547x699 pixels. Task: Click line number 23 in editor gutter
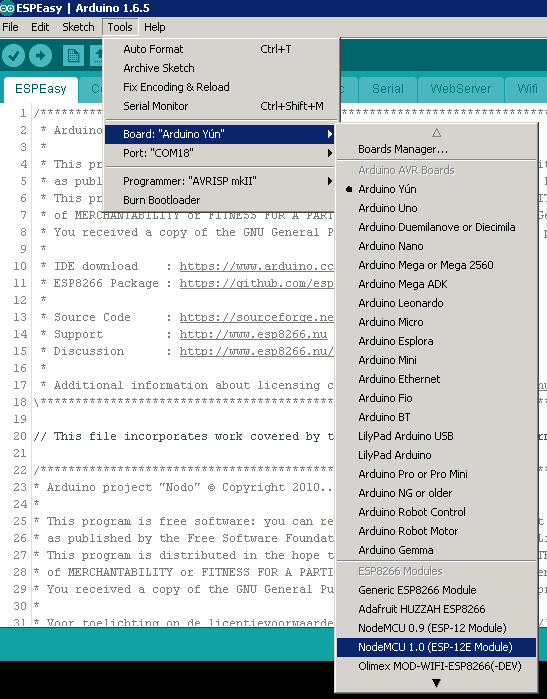click(x=20, y=487)
